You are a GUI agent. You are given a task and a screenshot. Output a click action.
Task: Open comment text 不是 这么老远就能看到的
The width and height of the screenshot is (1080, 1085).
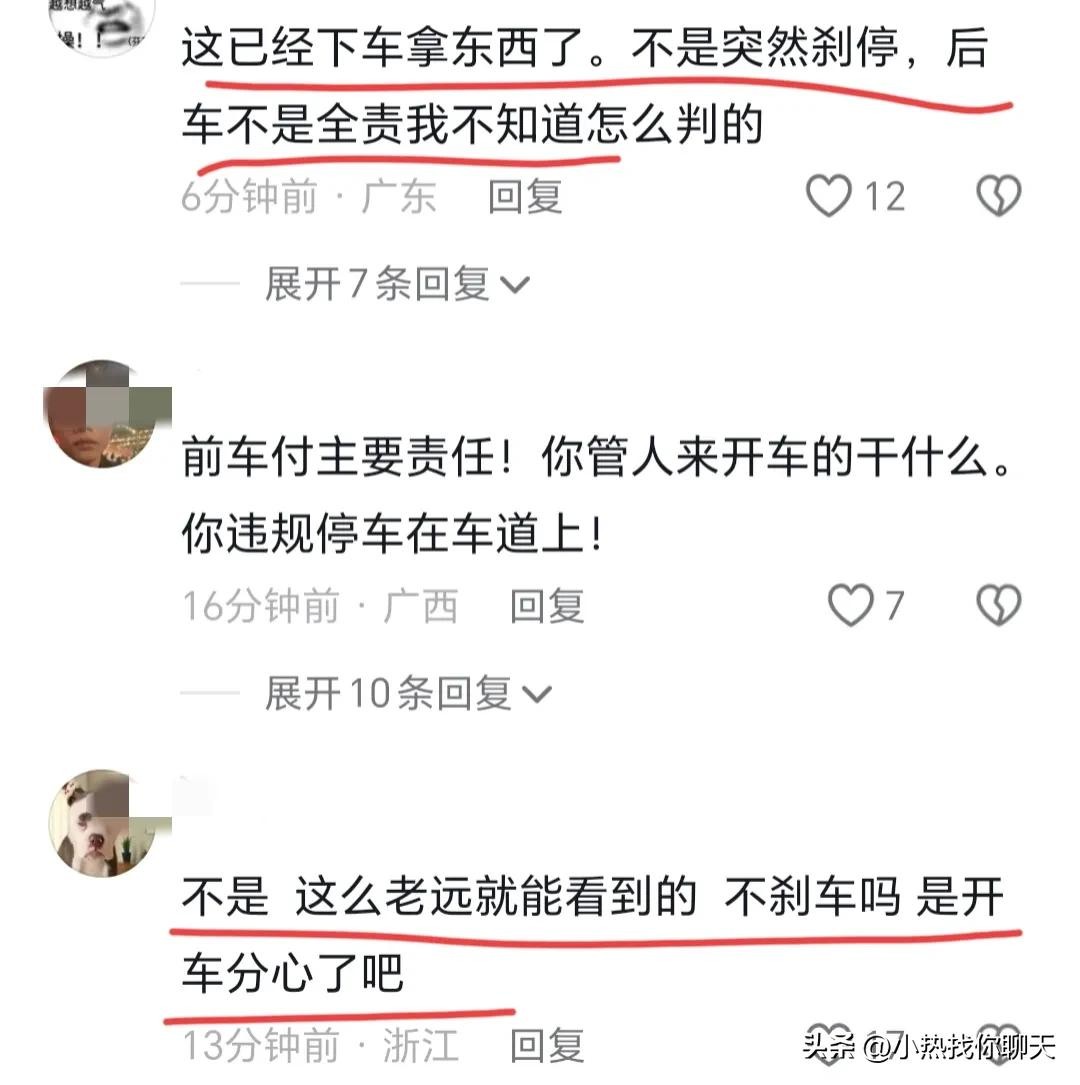[593, 935]
